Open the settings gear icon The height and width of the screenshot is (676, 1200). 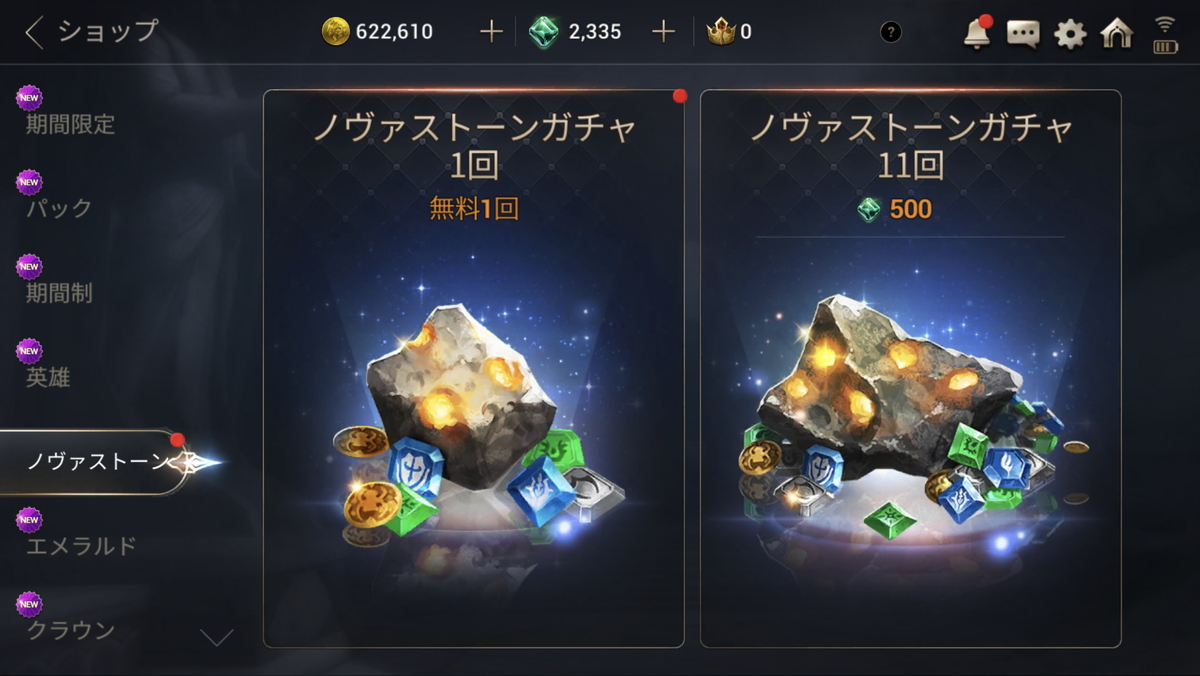(x=1070, y=34)
